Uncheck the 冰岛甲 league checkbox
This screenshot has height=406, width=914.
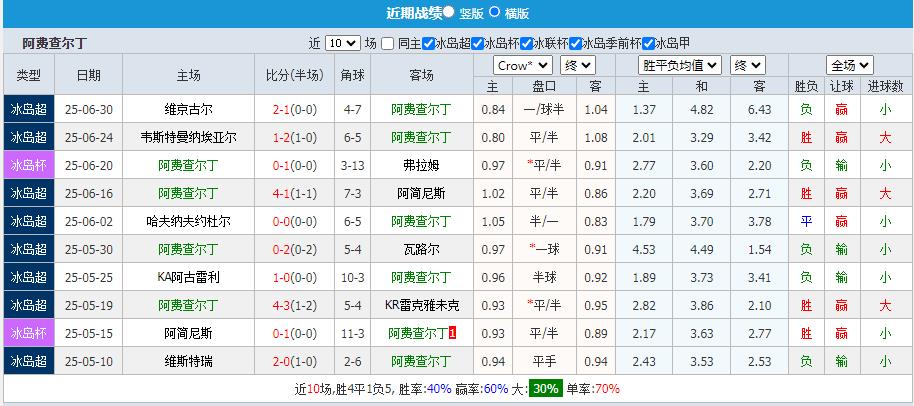(x=648, y=43)
